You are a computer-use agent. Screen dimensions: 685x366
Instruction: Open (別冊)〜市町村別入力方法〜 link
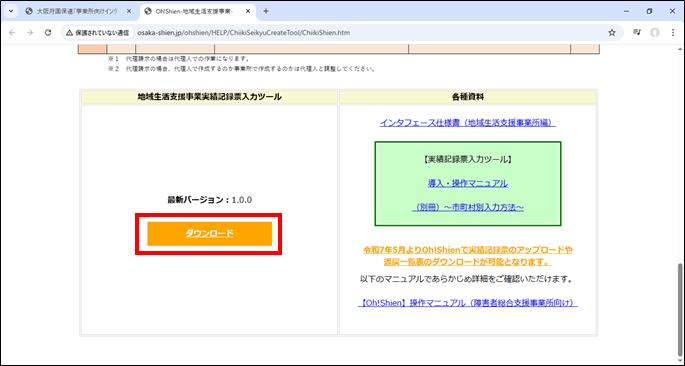467,208
